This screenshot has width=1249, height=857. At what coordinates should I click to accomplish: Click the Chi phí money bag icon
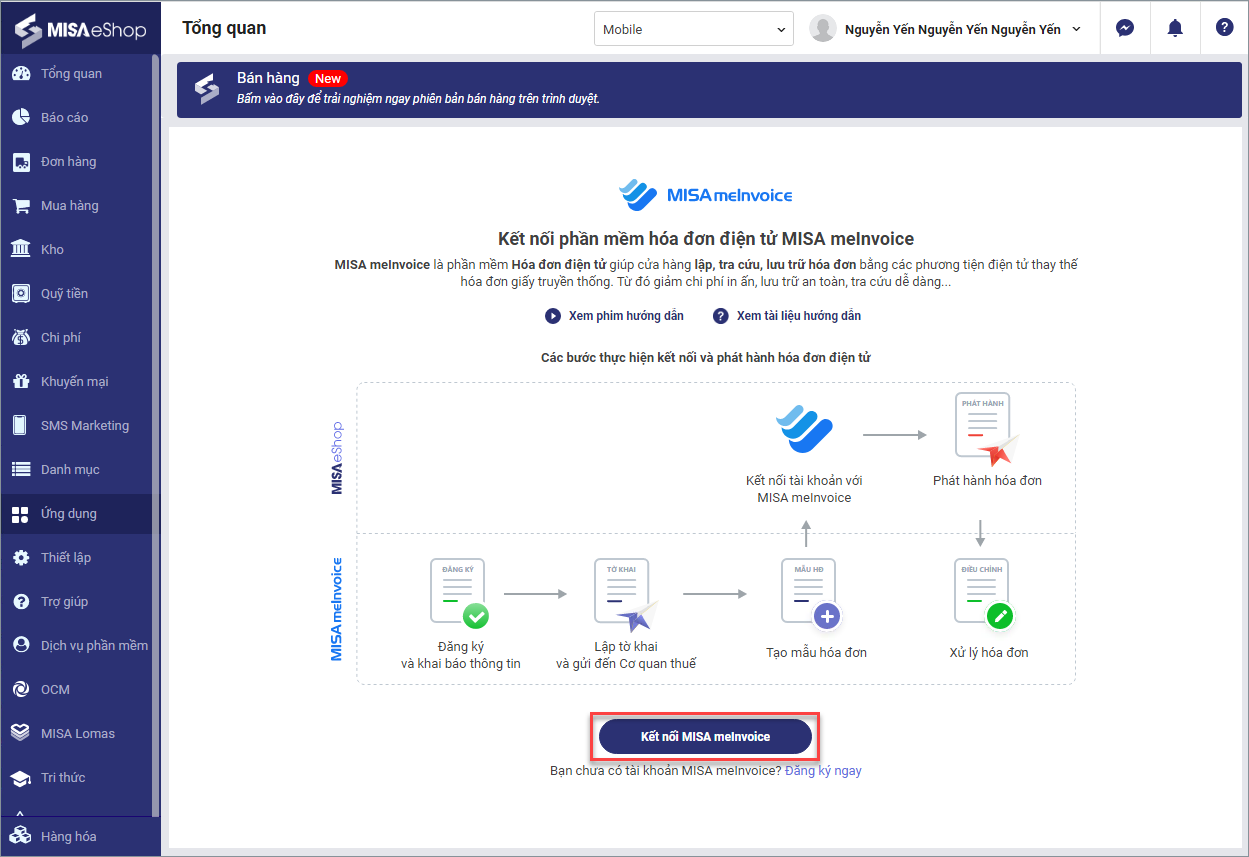coord(20,338)
